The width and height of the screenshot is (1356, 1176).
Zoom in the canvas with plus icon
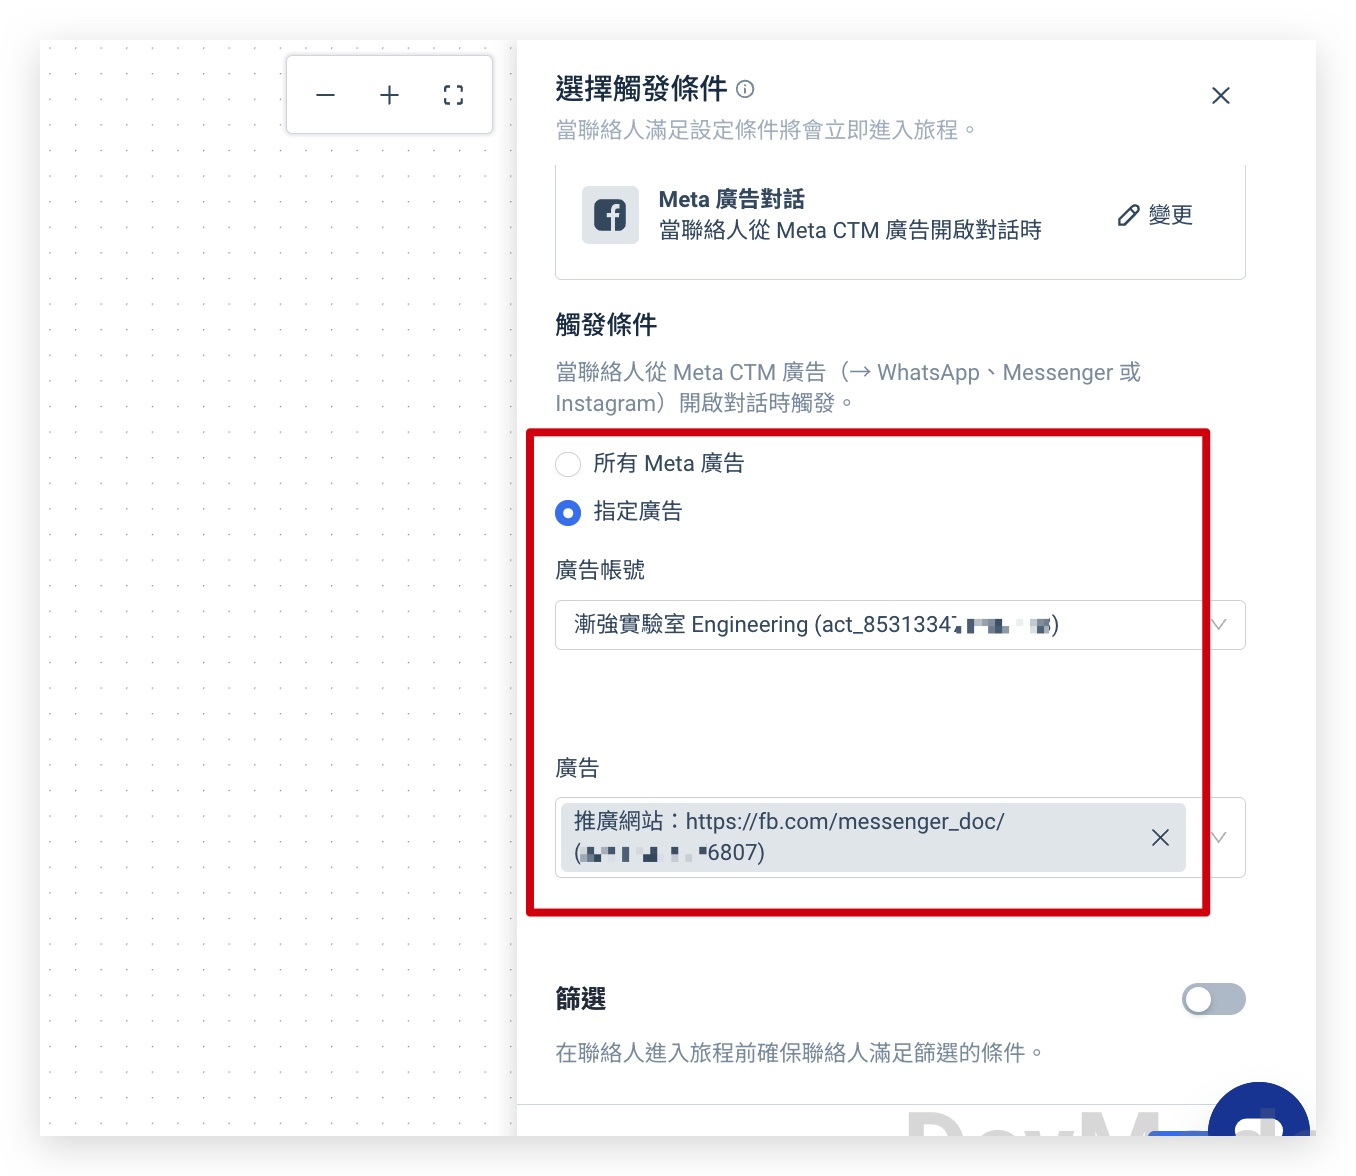389,95
